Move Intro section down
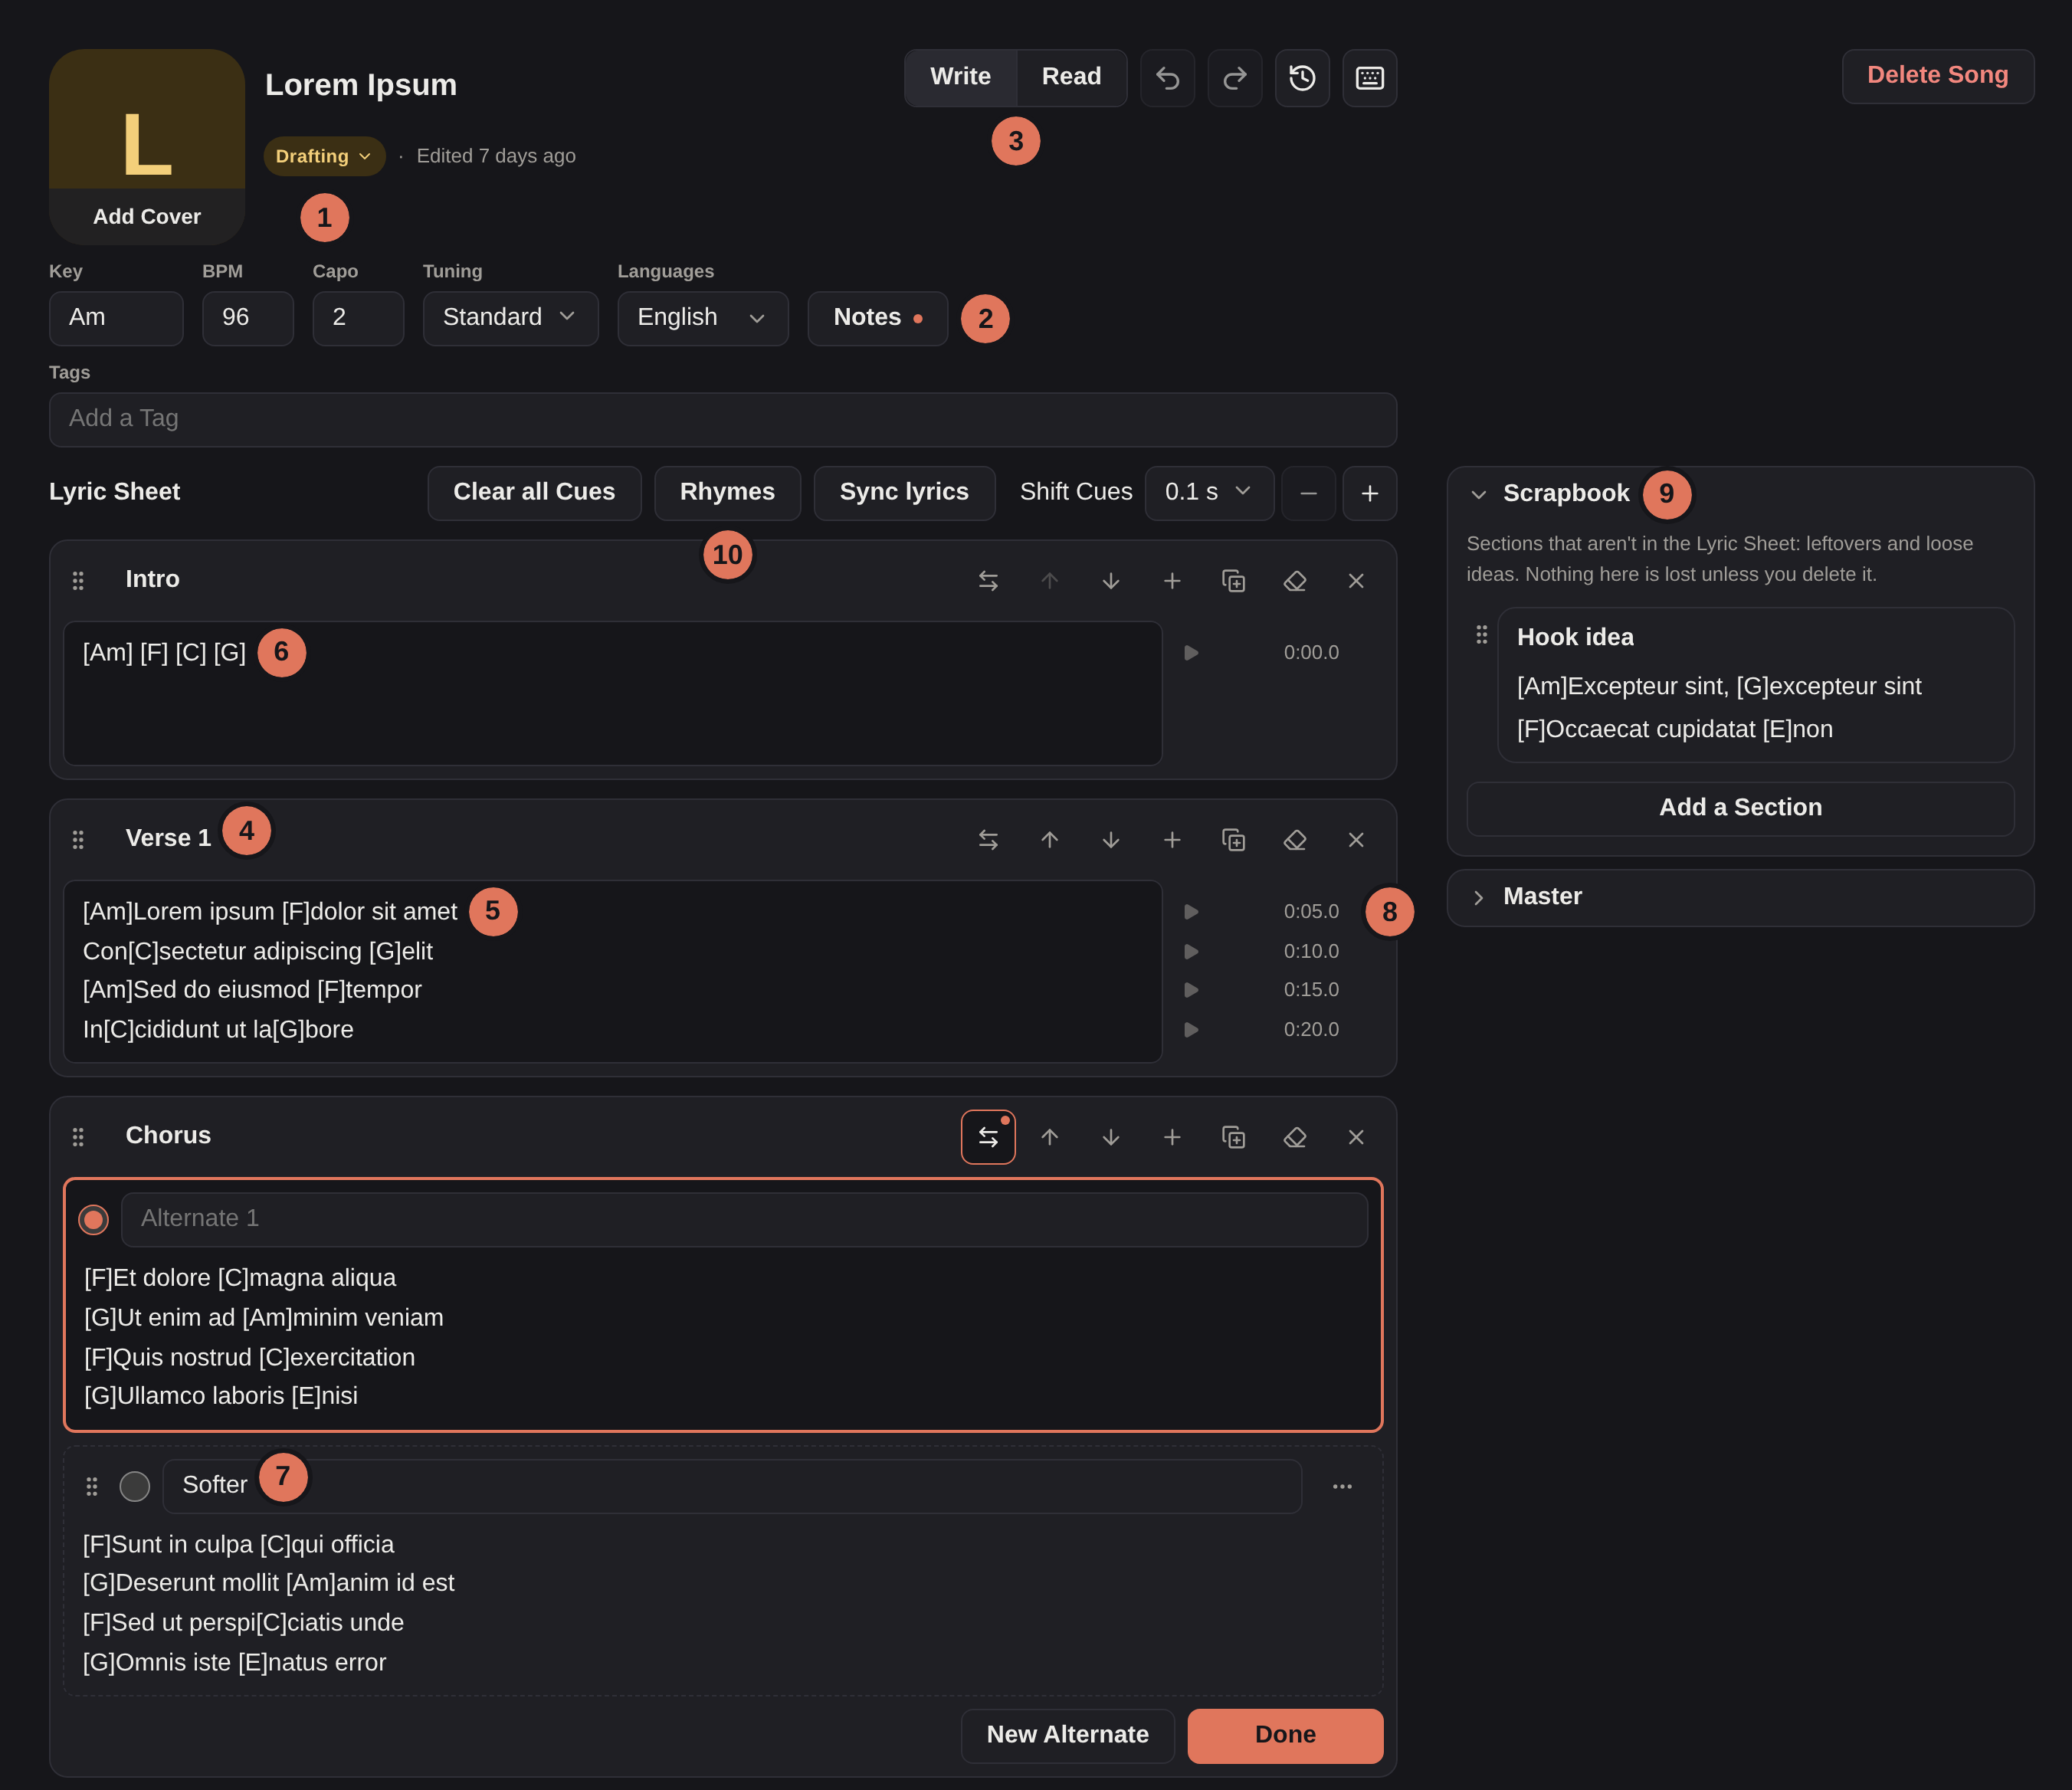 (1111, 581)
